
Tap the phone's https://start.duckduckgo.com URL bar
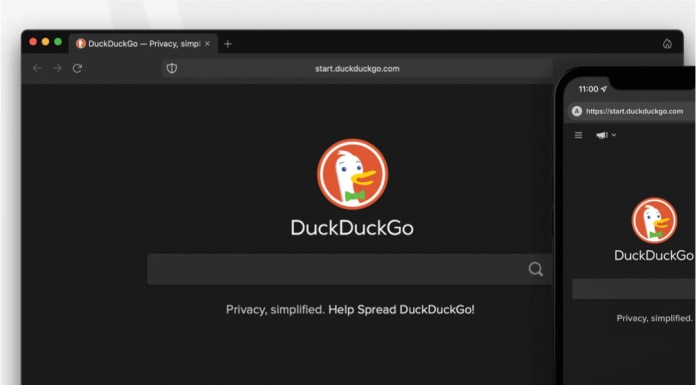[x=632, y=111]
